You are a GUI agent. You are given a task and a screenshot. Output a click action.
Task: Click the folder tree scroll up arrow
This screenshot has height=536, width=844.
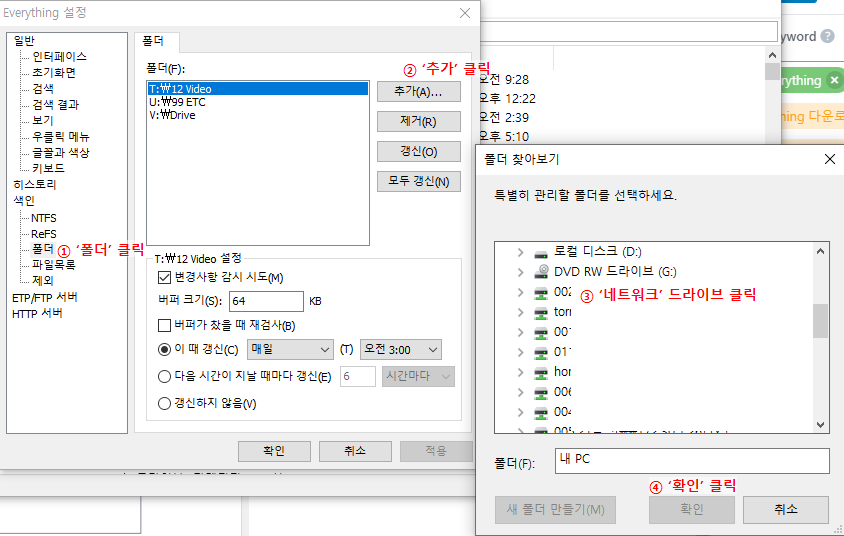click(820, 251)
